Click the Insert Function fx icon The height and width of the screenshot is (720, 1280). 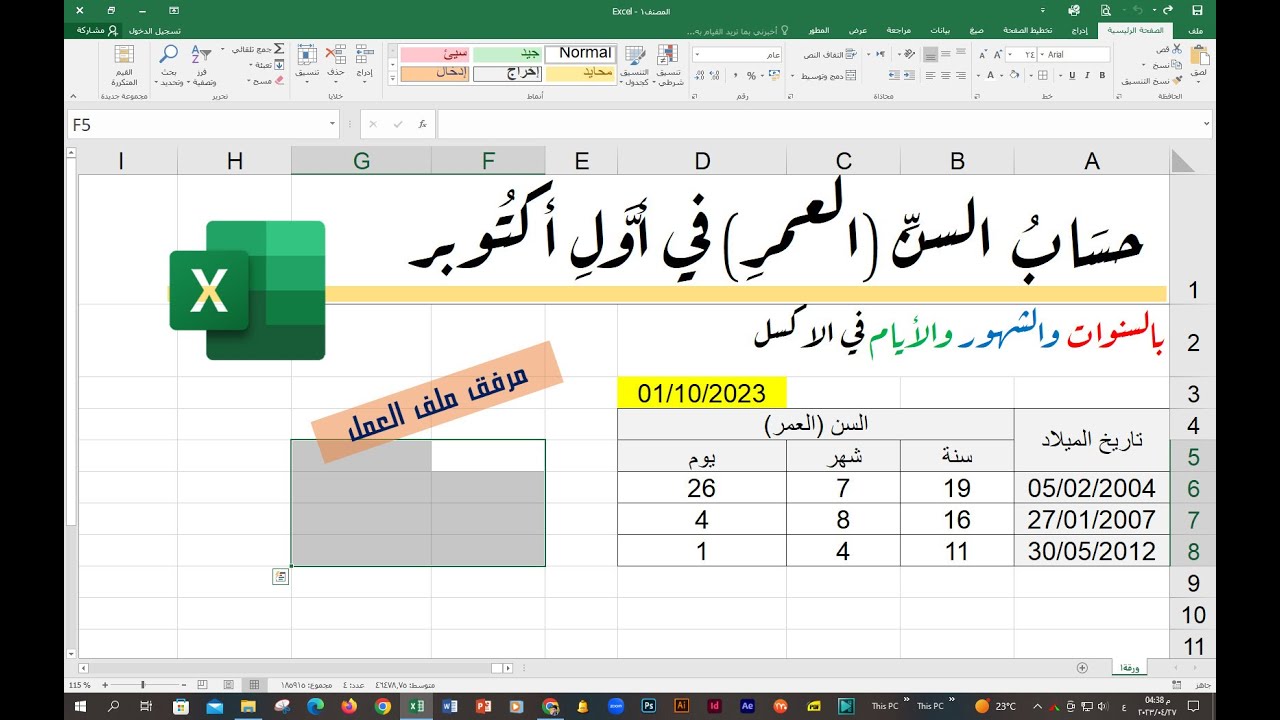(423, 124)
